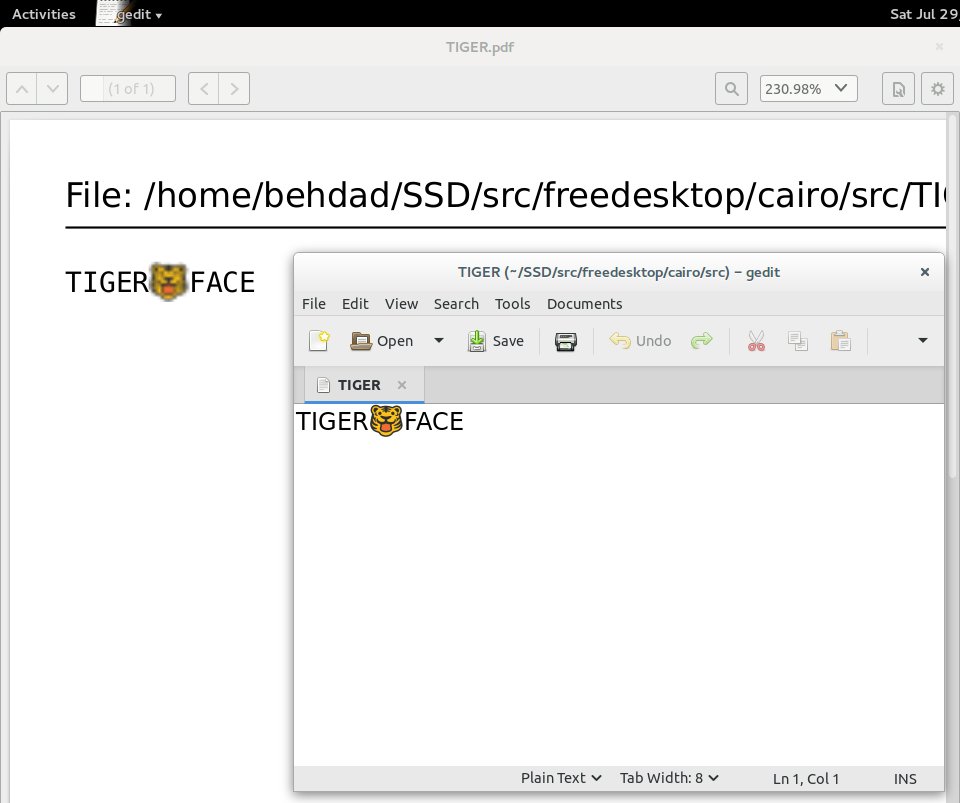Click the PDF viewer vertical scrollbar
The image size is (960, 803).
point(952,294)
